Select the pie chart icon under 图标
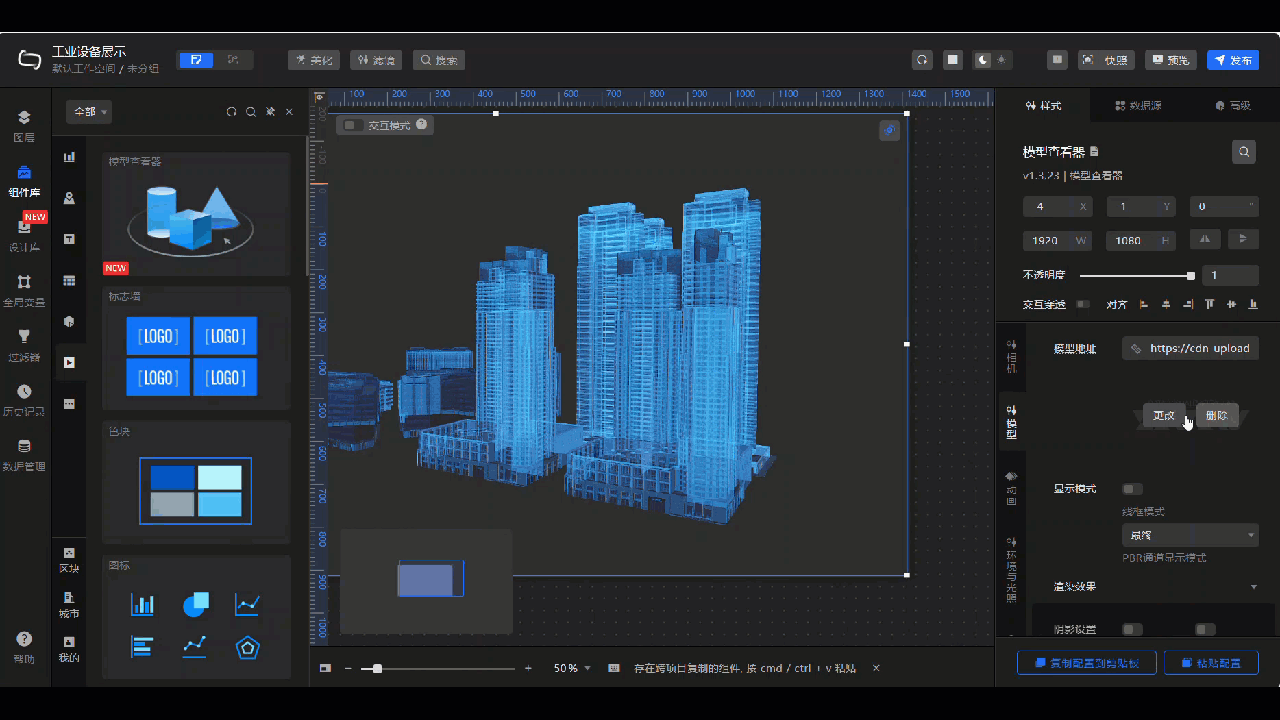The height and width of the screenshot is (720, 1280). tap(195, 604)
